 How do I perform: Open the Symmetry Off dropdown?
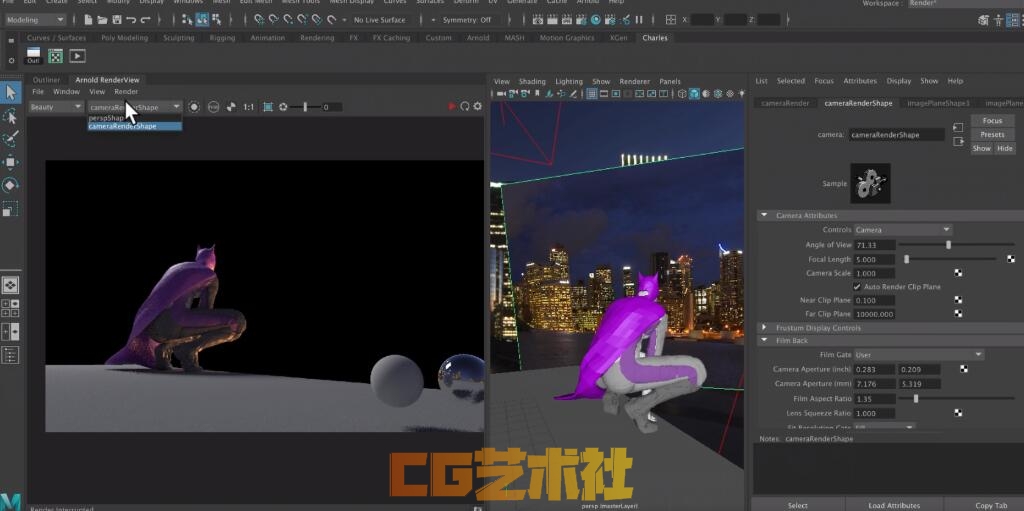pos(466,20)
